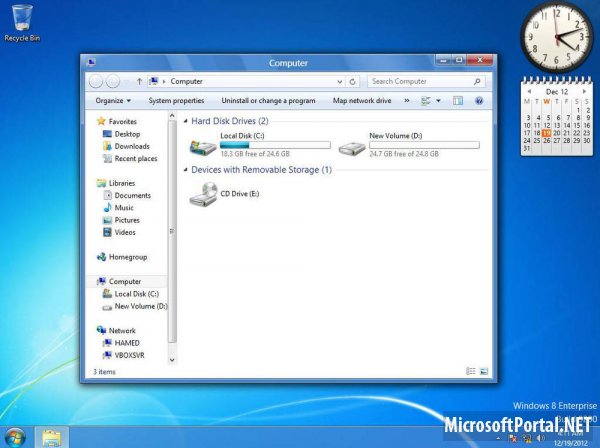
Task: Select the CD Drive (E:) icon
Action: coord(203,194)
